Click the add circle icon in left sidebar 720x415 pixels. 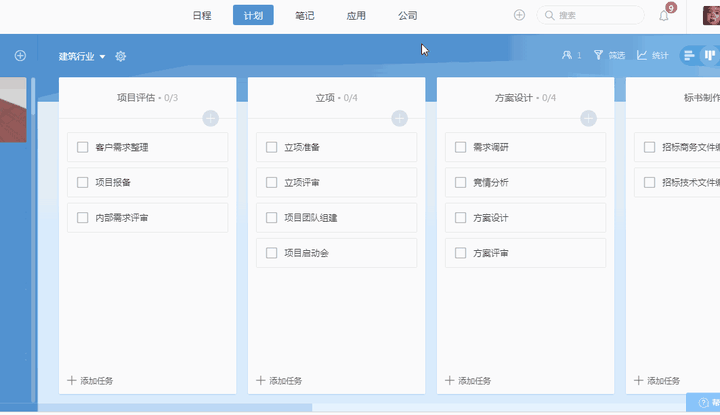click(x=20, y=56)
